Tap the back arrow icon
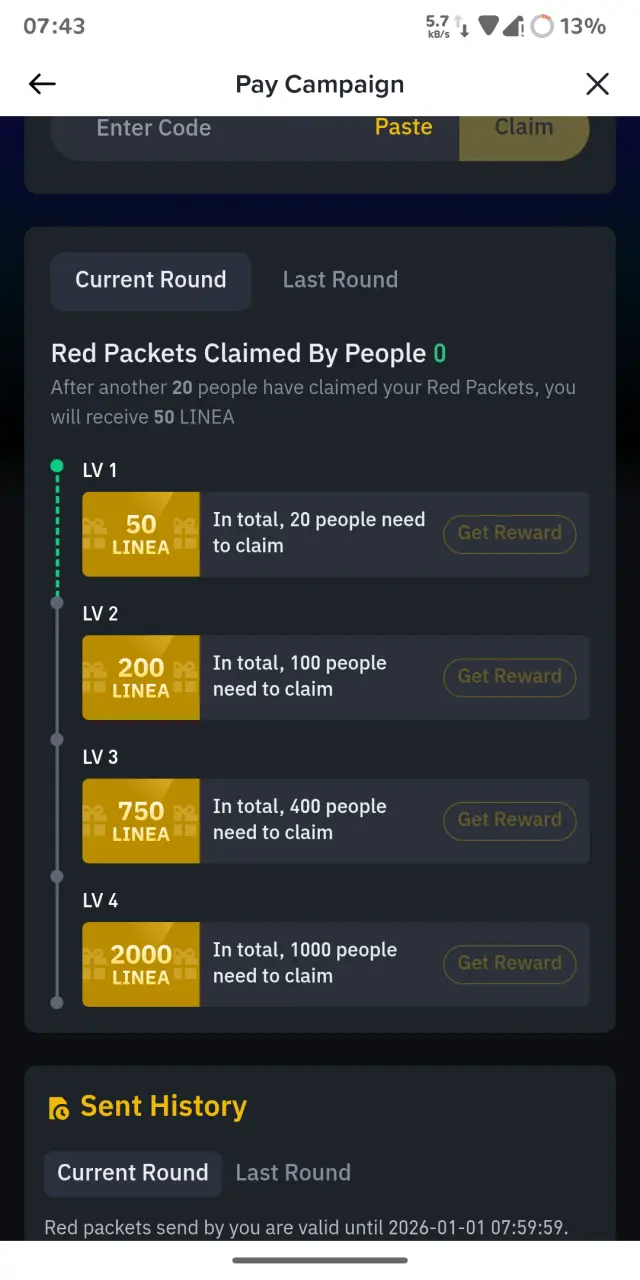Screen dimensions: 640x1280 (x=42, y=84)
